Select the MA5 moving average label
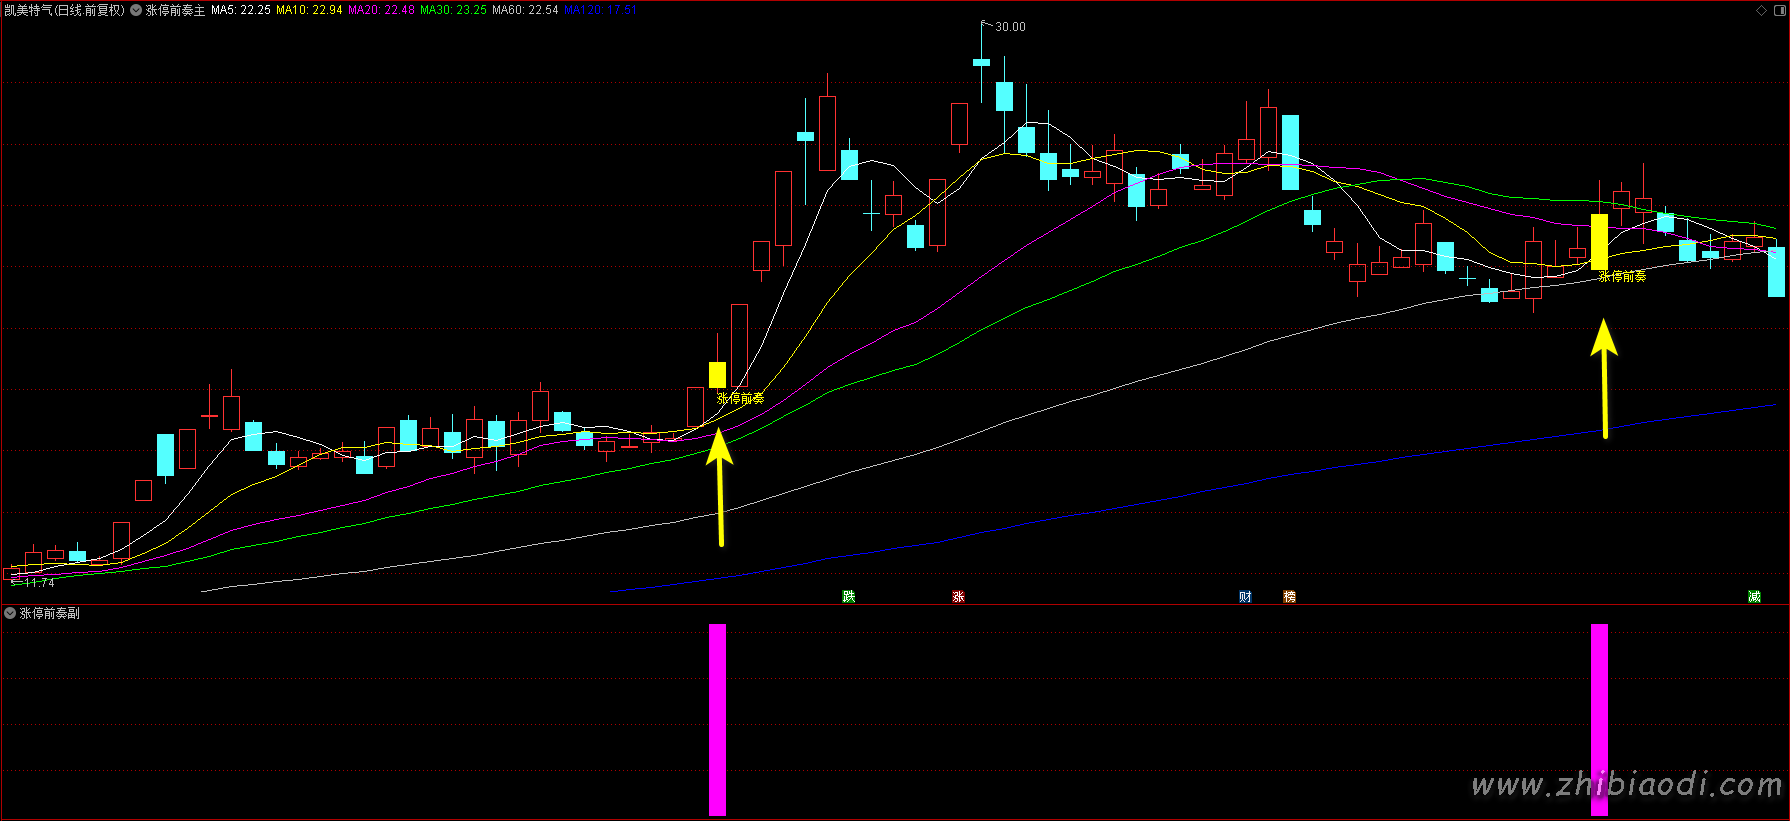1790x821 pixels. 240,10
